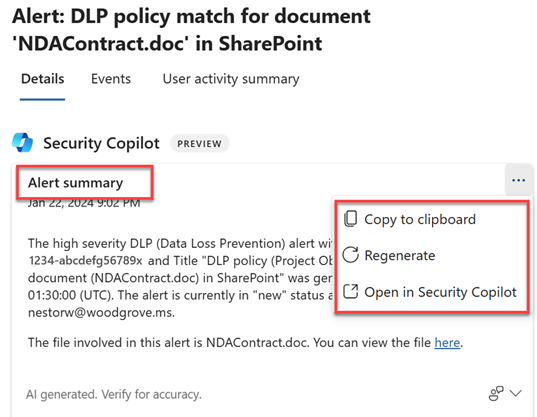Click the nestorw@woodgrove.ms email address
Screen dimensions: 537x417
pyautogui.click(x=100, y=313)
